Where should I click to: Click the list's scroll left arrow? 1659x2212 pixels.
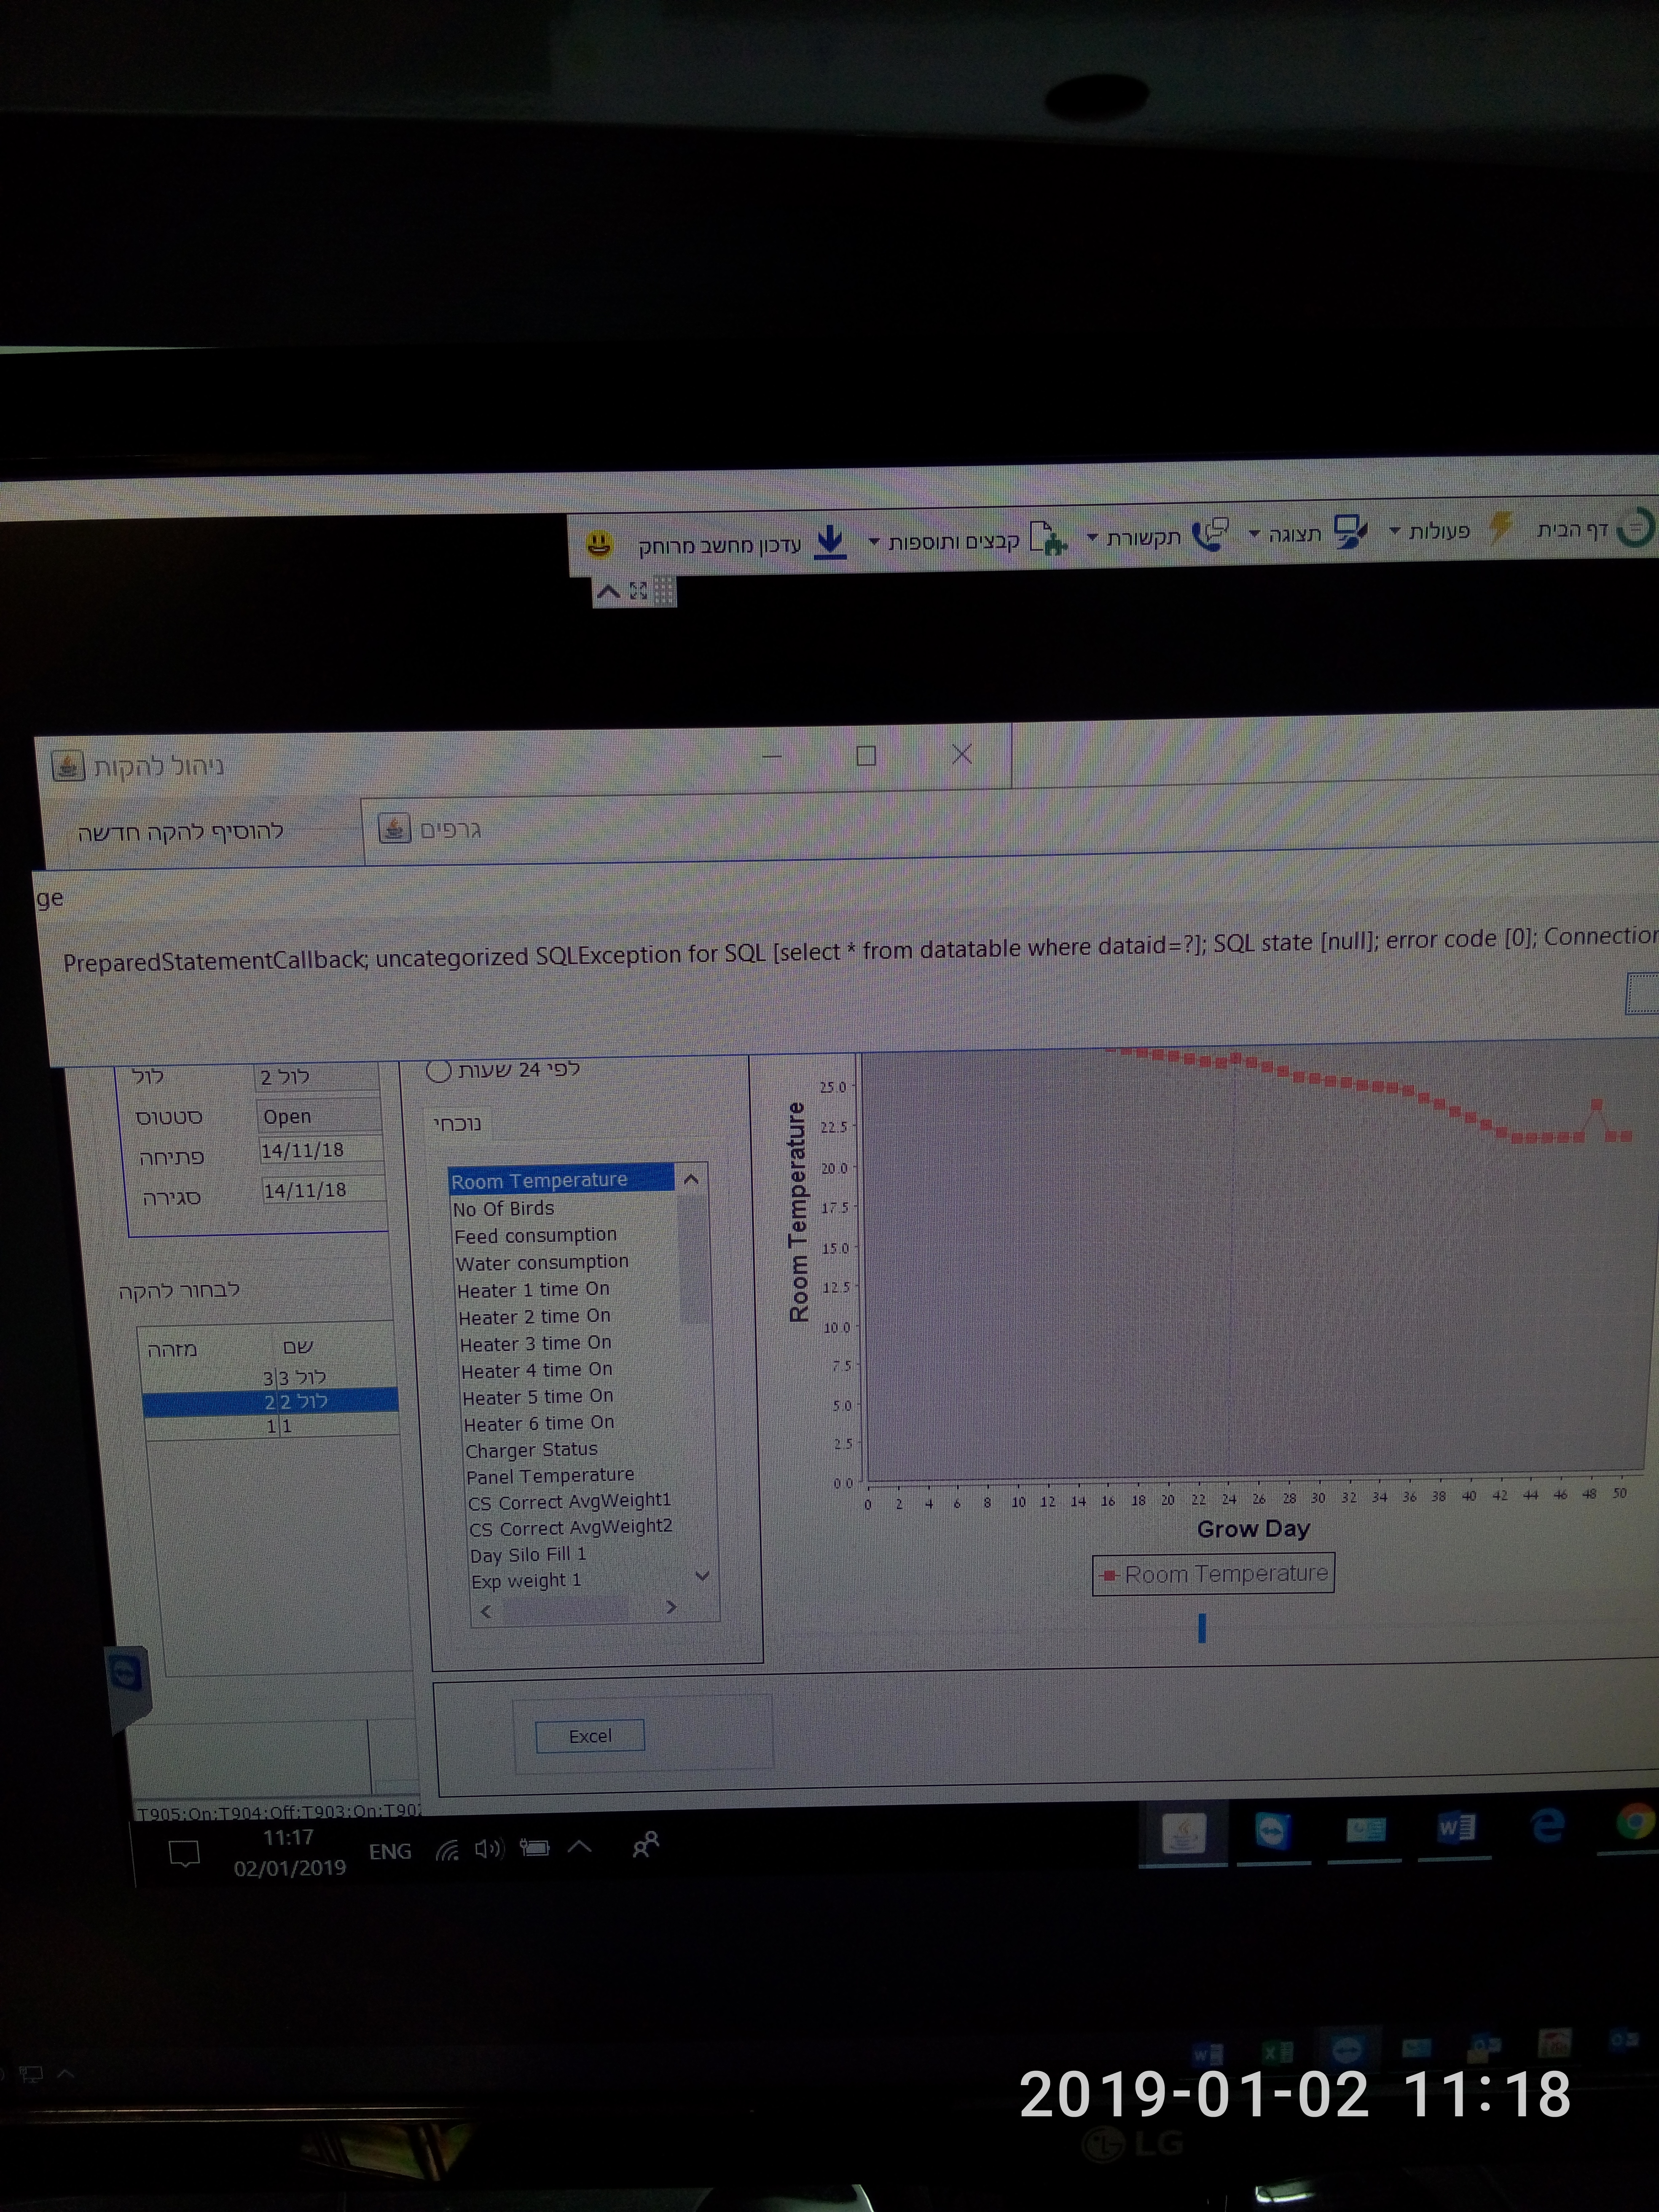486,1611
